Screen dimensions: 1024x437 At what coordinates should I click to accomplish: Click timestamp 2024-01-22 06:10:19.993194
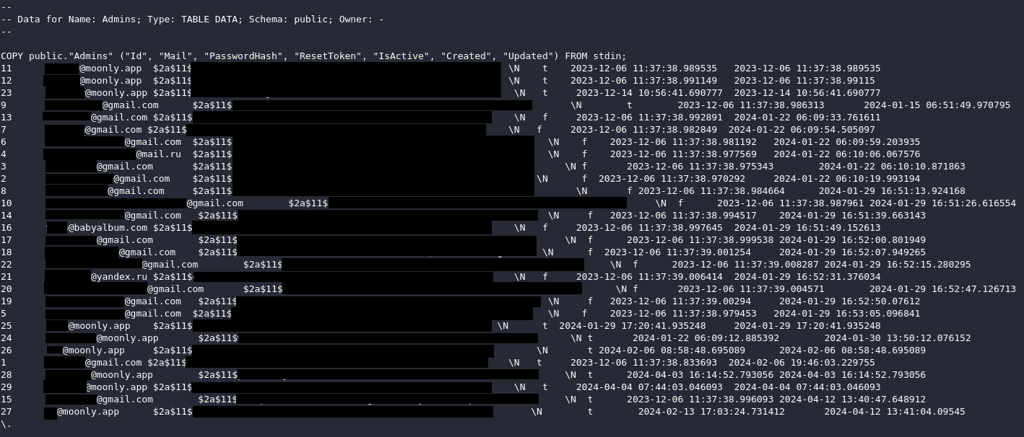point(846,179)
